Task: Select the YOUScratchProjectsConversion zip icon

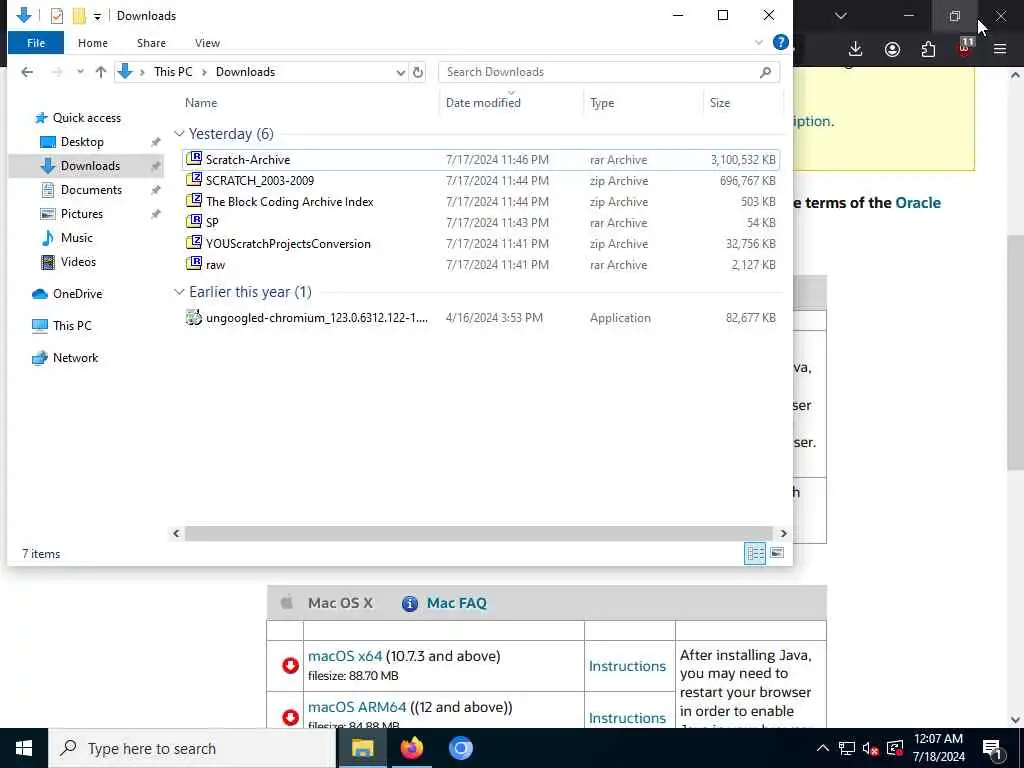Action: [194, 243]
